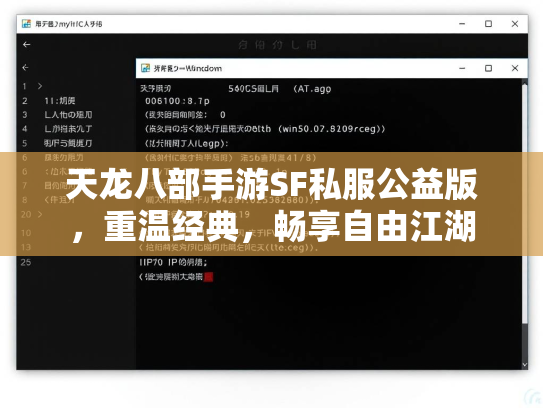Select the "win50.07.8209rceg" text
Screen dimensions: 543x408
[329, 129]
